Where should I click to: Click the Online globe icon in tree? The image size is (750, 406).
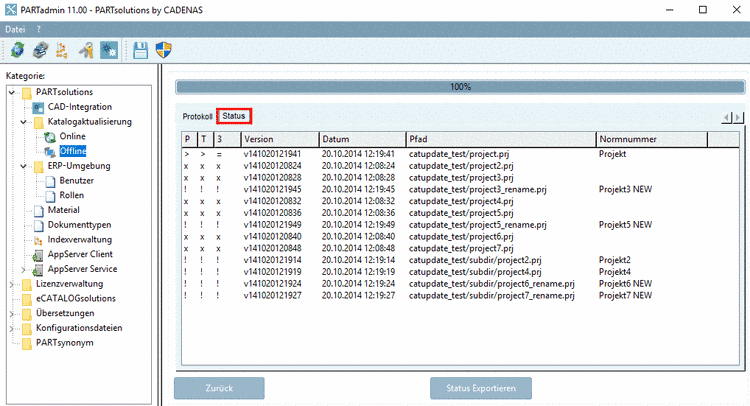[50, 137]
